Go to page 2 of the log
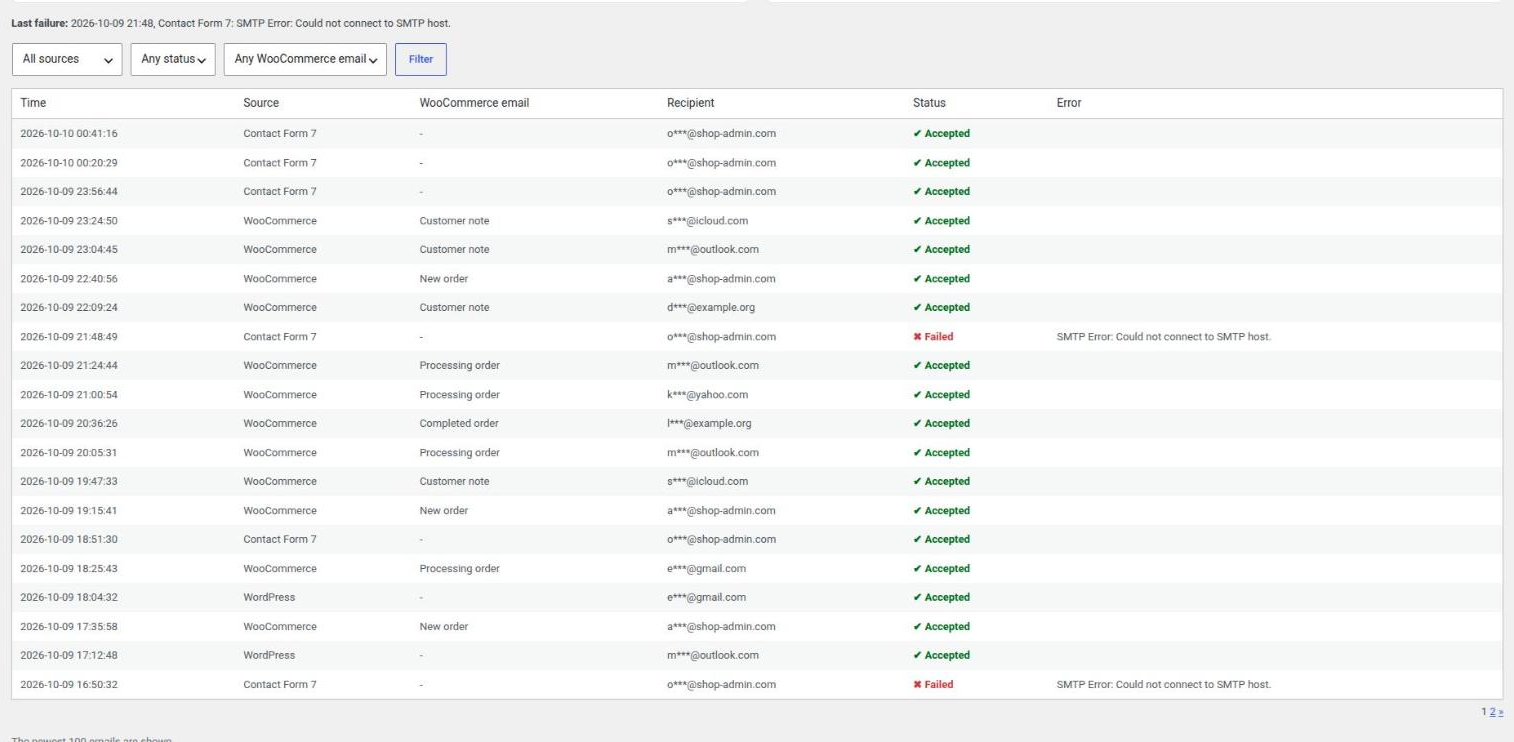 click(1492, 711)
